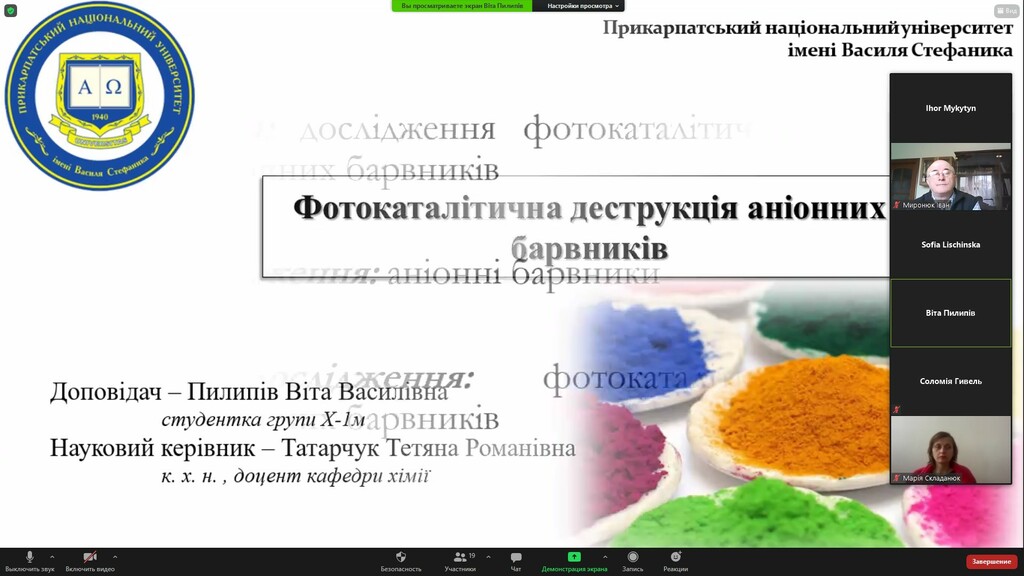The height and width of the screenshot is (576, 1024).
Task: Select Sofia Lischinska participant tile
Action: 950,244
